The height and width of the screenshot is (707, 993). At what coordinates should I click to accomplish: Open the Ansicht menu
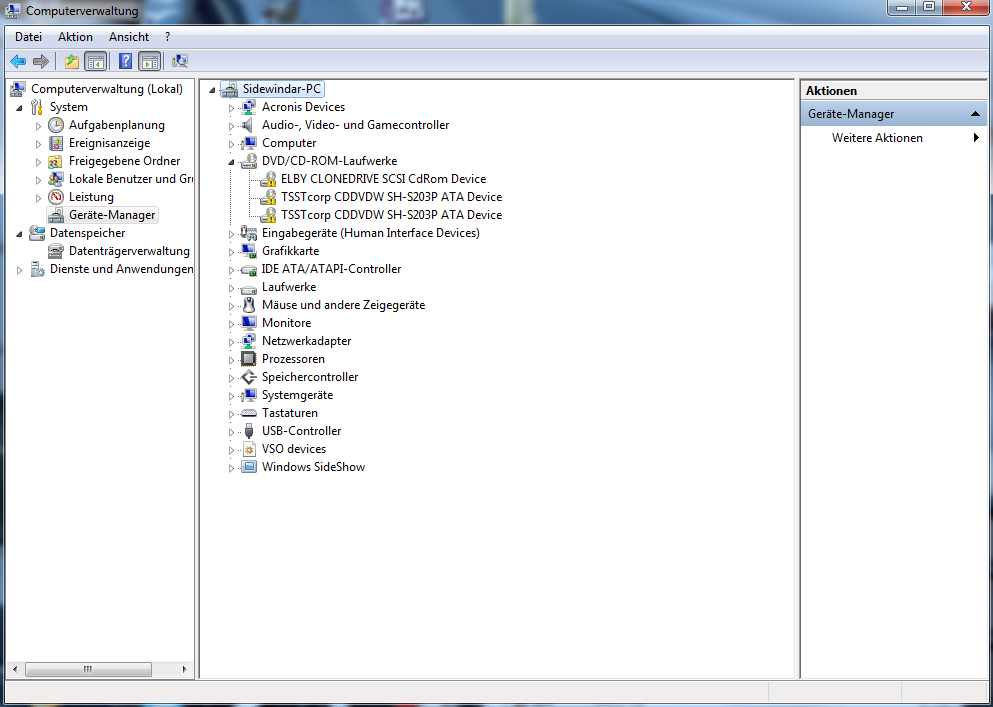(129, 37)
